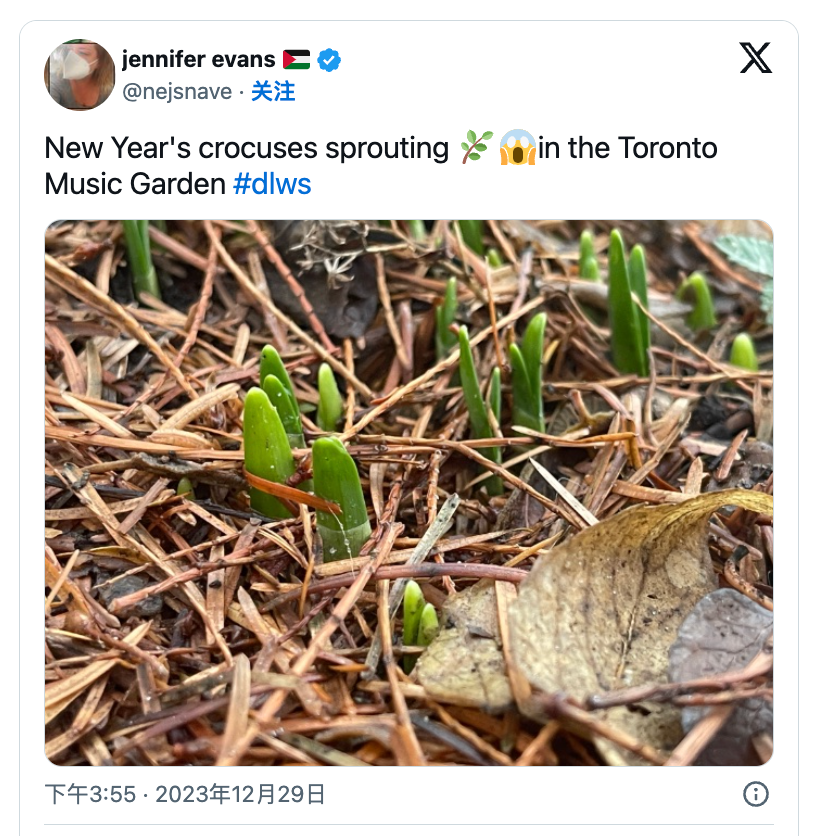The height and width of the screenshot is (836, 818).
Task: Visit the @nejsnave handle profile
Action: click(177, 92)
